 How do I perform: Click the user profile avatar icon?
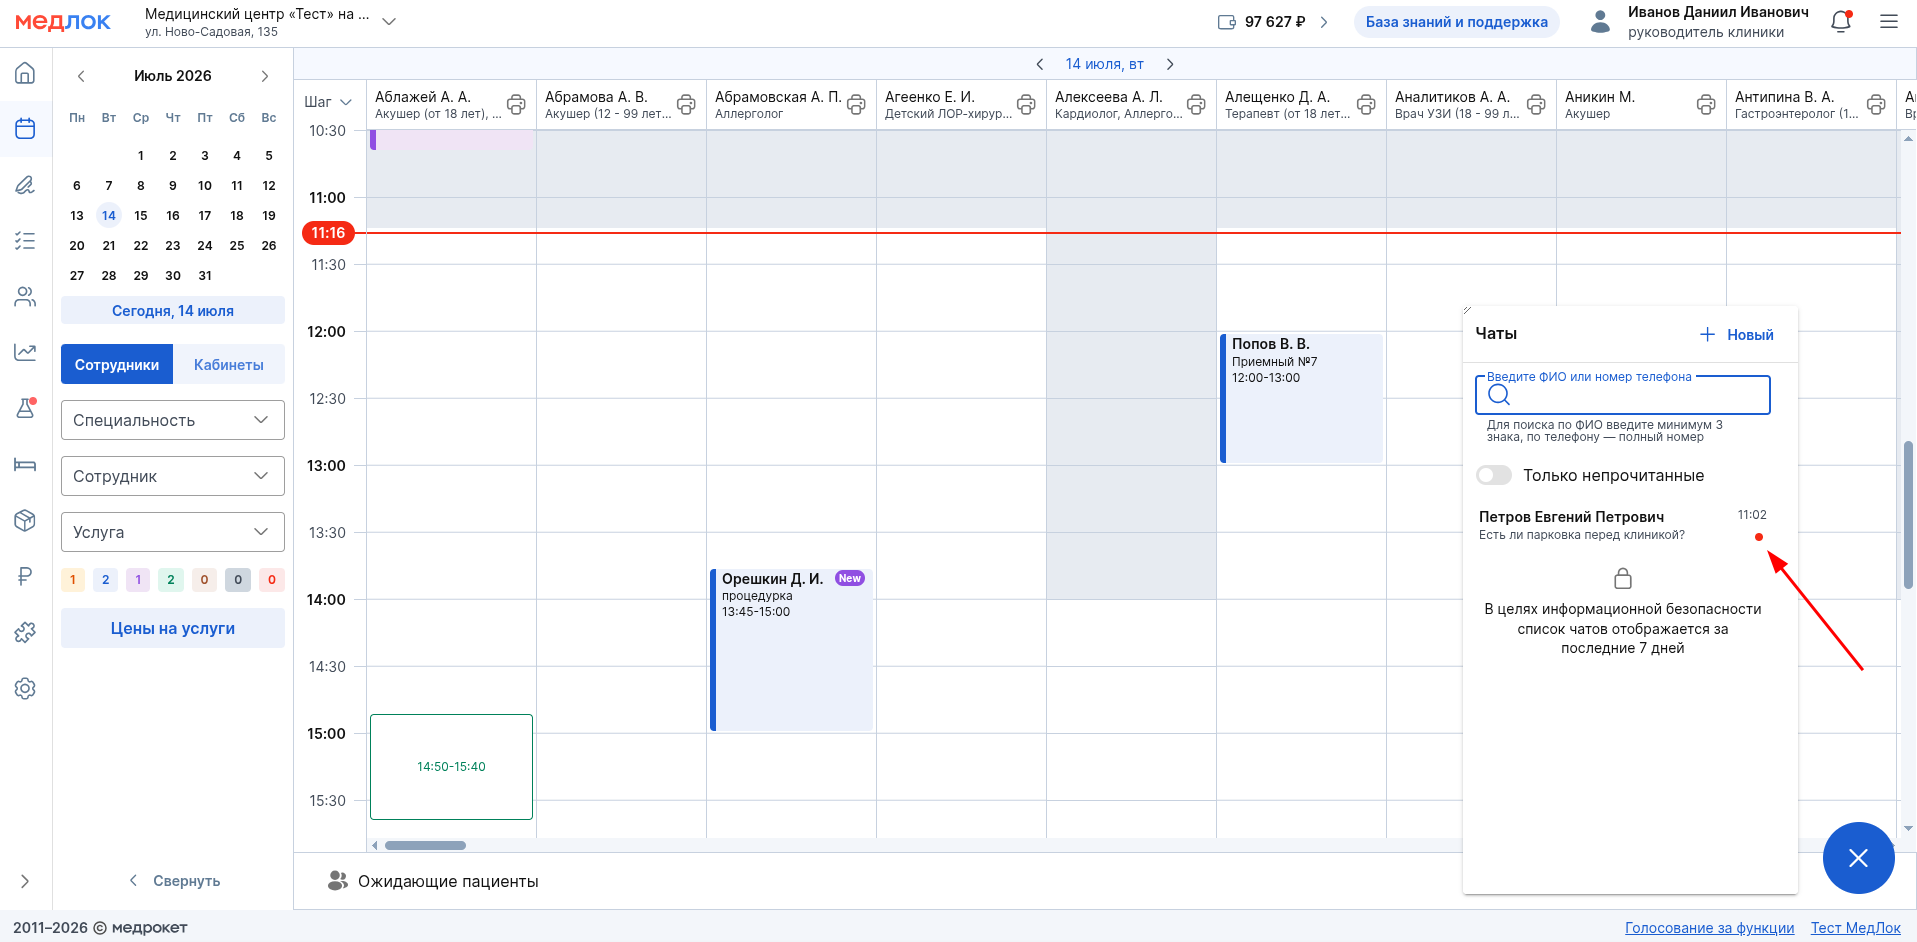(x=1600, y=22)
